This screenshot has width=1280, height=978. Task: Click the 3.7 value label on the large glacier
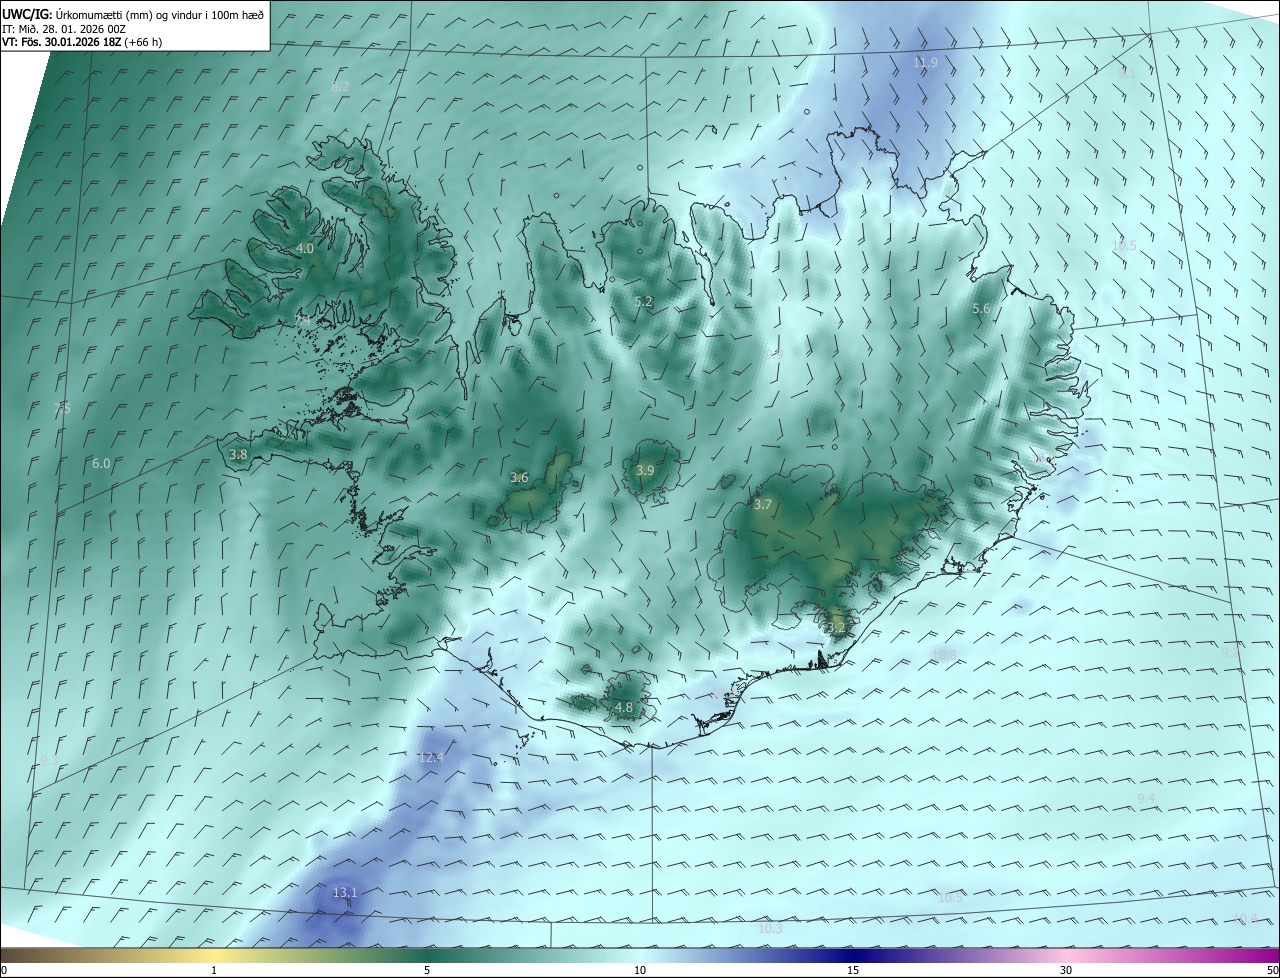tap(763, 505)
